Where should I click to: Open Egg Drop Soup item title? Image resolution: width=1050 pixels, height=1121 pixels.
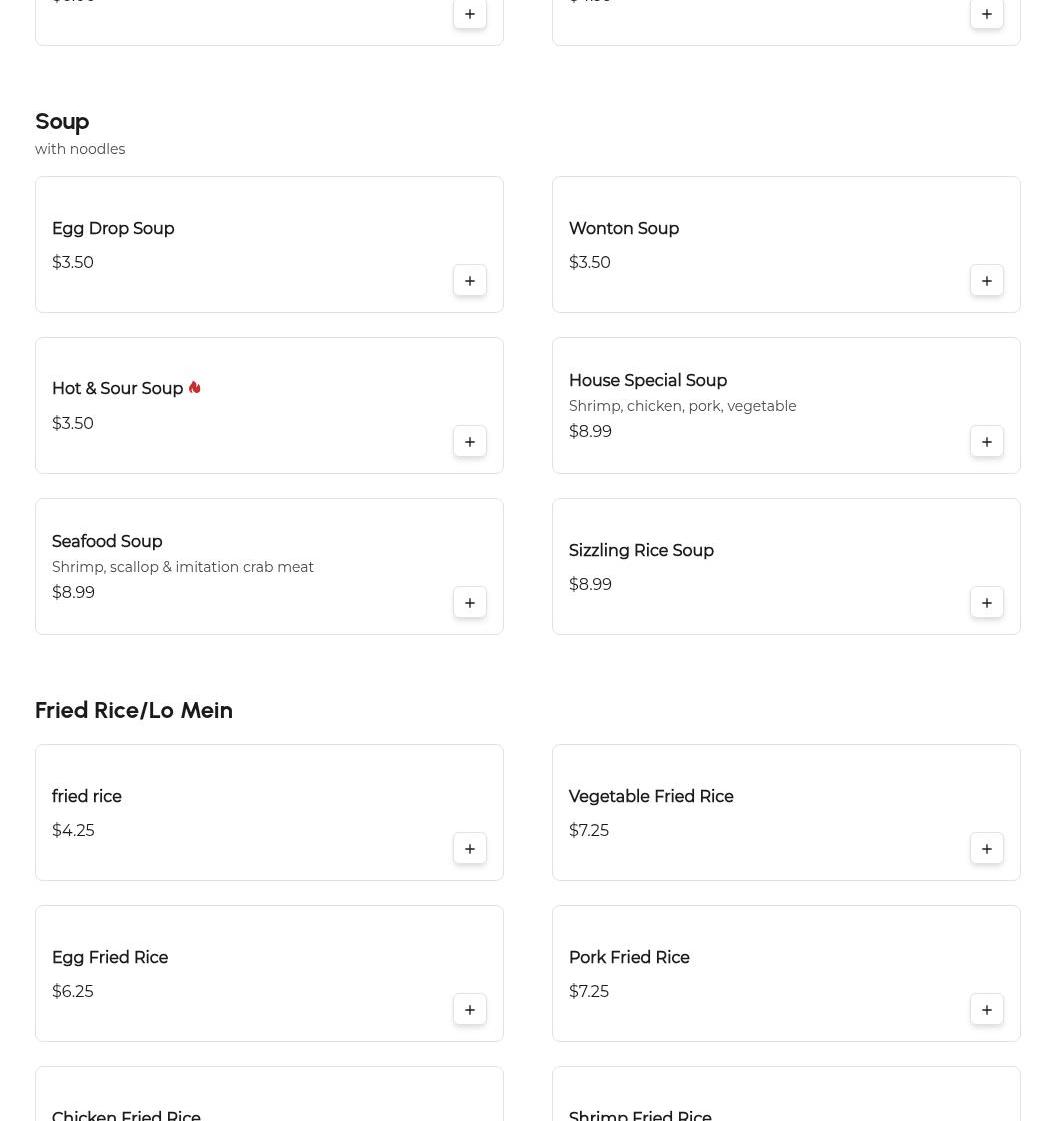point(113,229)
